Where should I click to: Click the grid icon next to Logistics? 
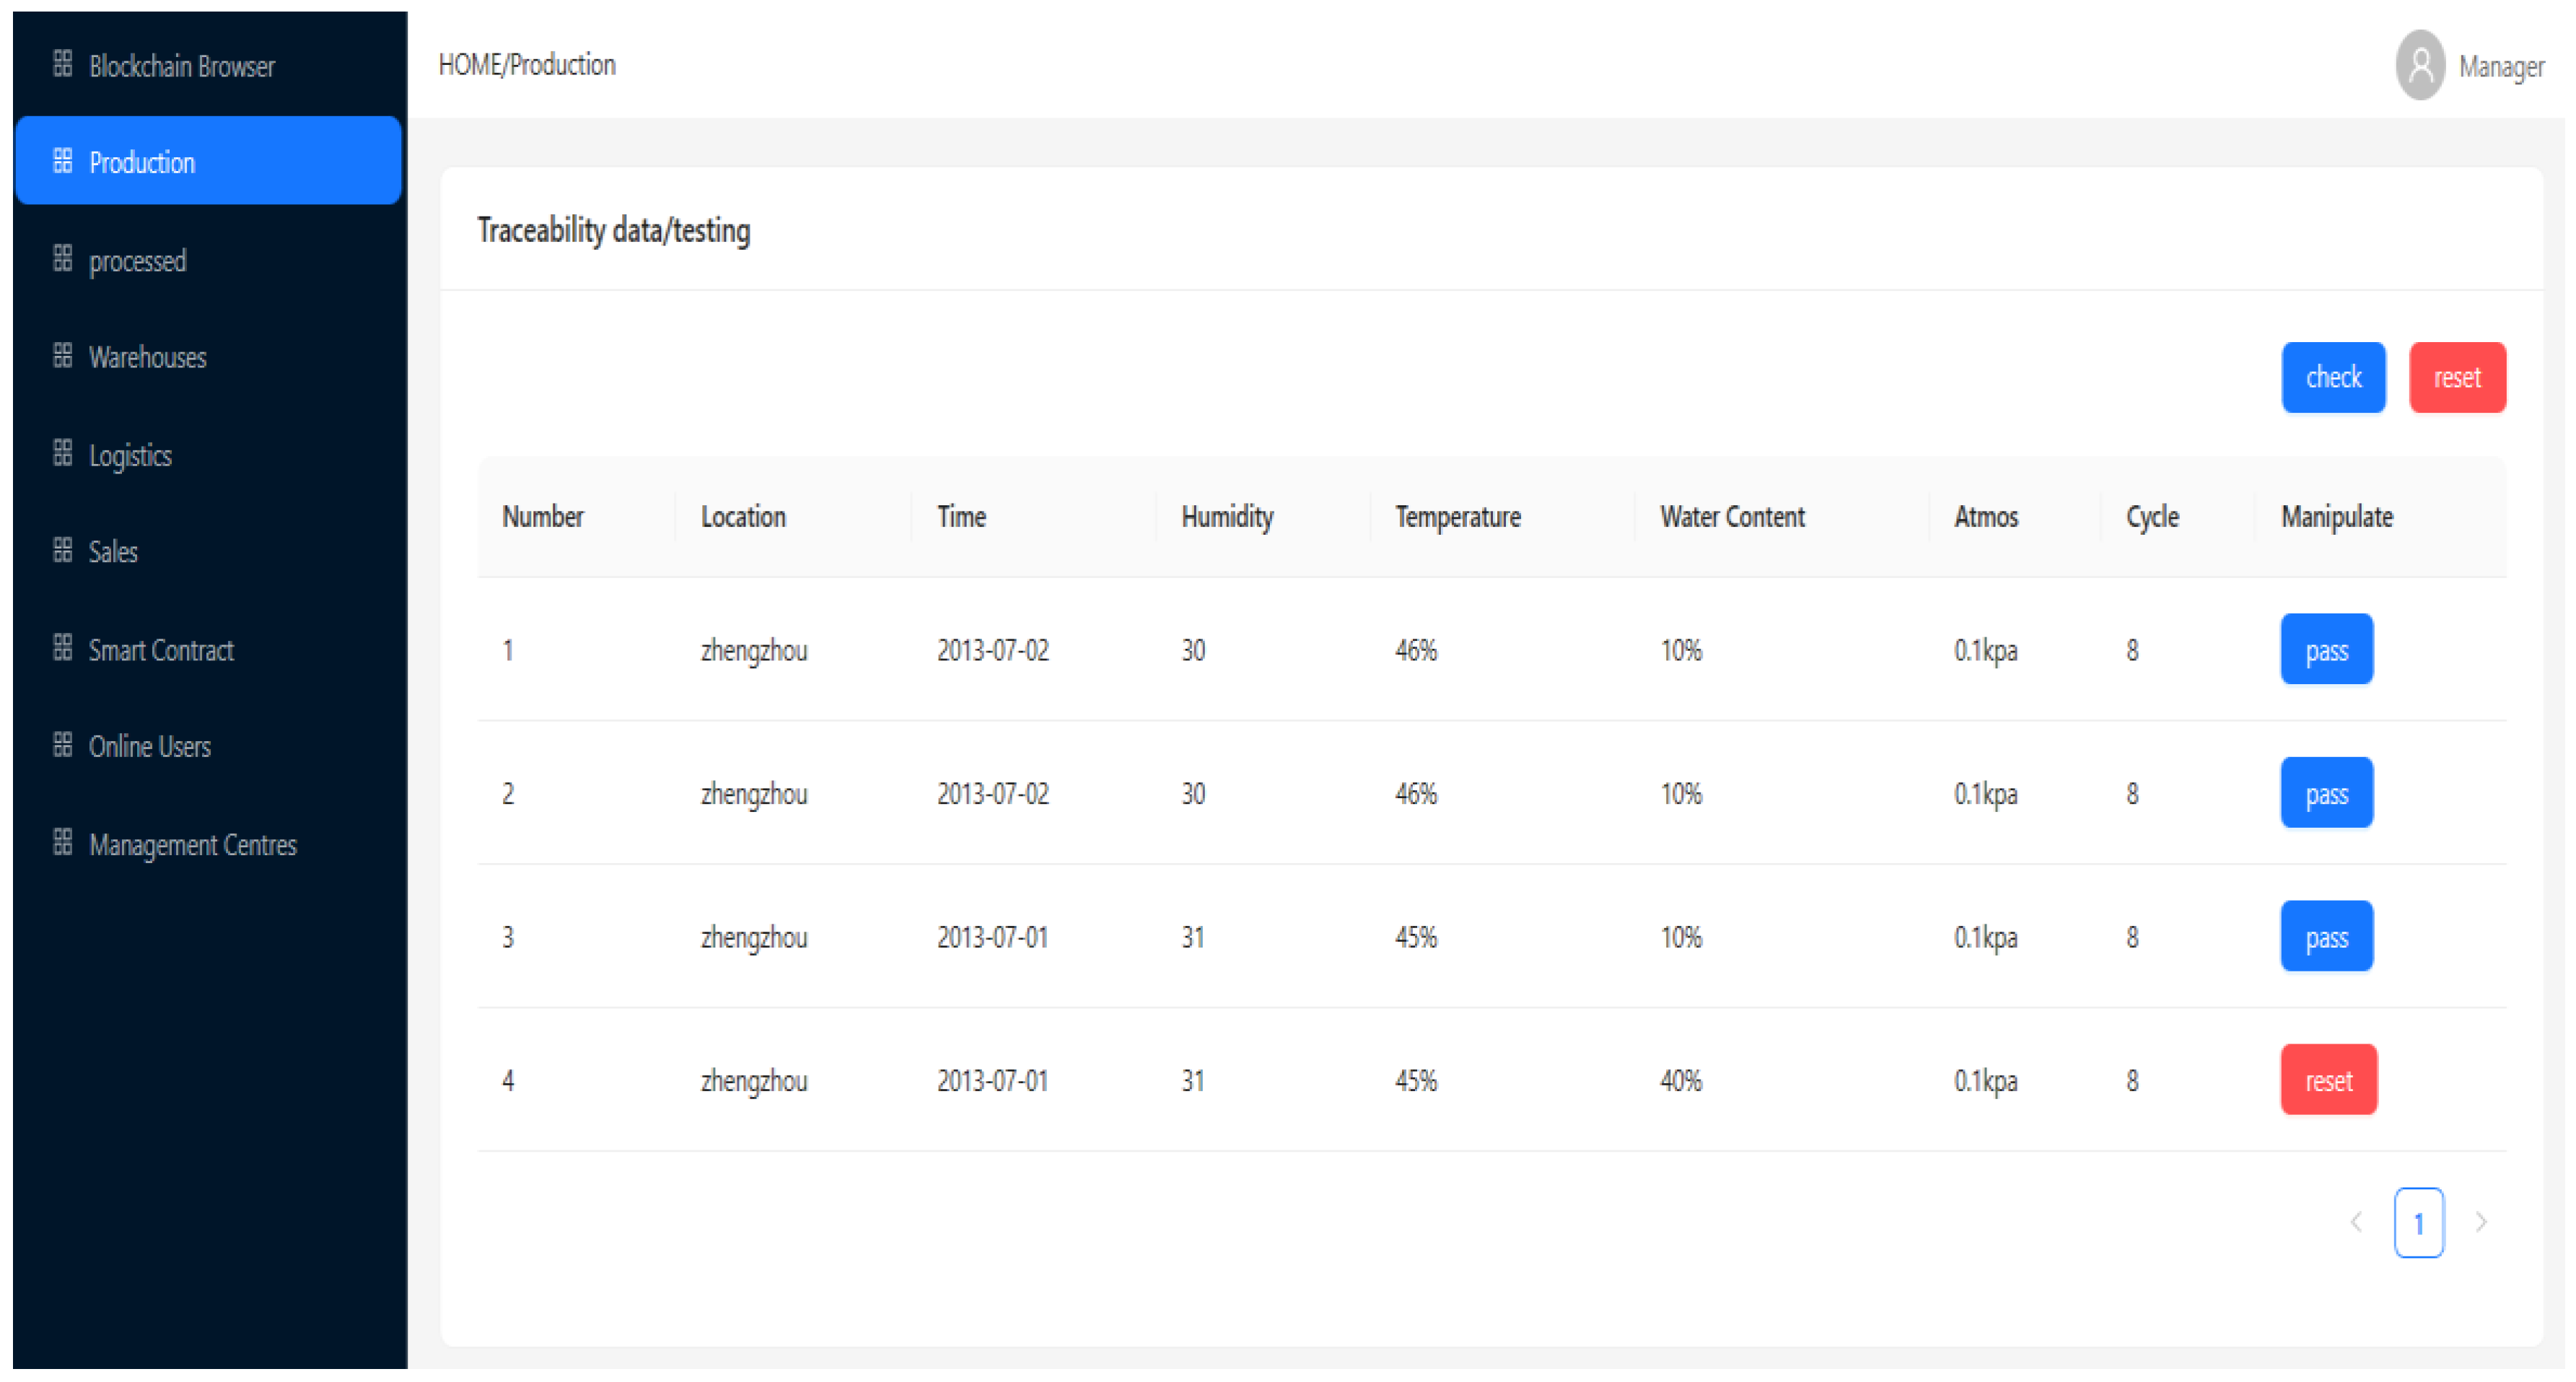(62, 453)
